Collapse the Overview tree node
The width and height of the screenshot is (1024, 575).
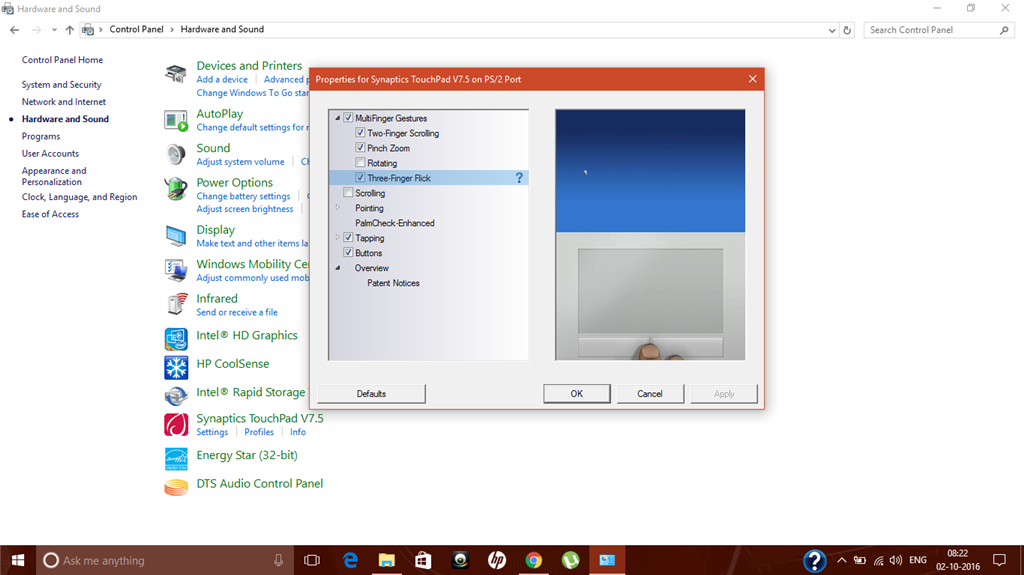338,268
